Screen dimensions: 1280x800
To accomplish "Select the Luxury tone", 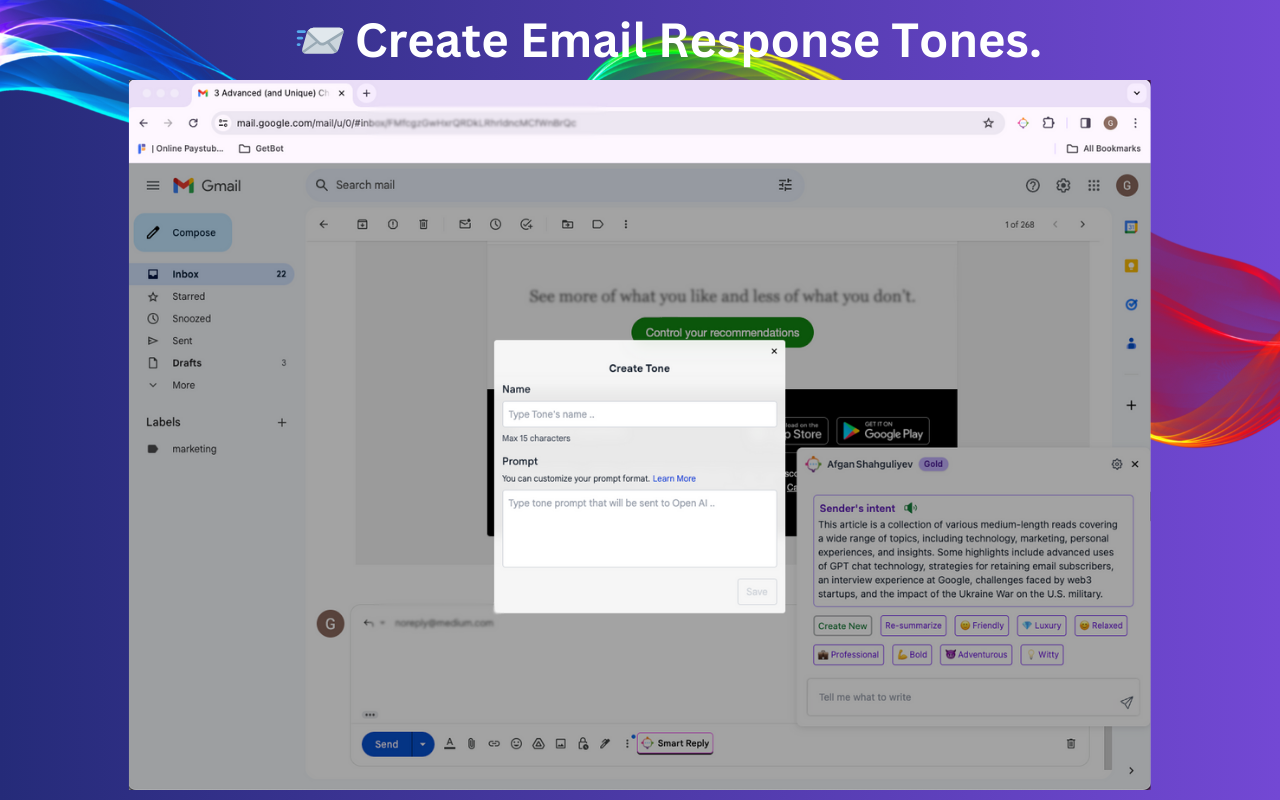I will [1042, 626].
